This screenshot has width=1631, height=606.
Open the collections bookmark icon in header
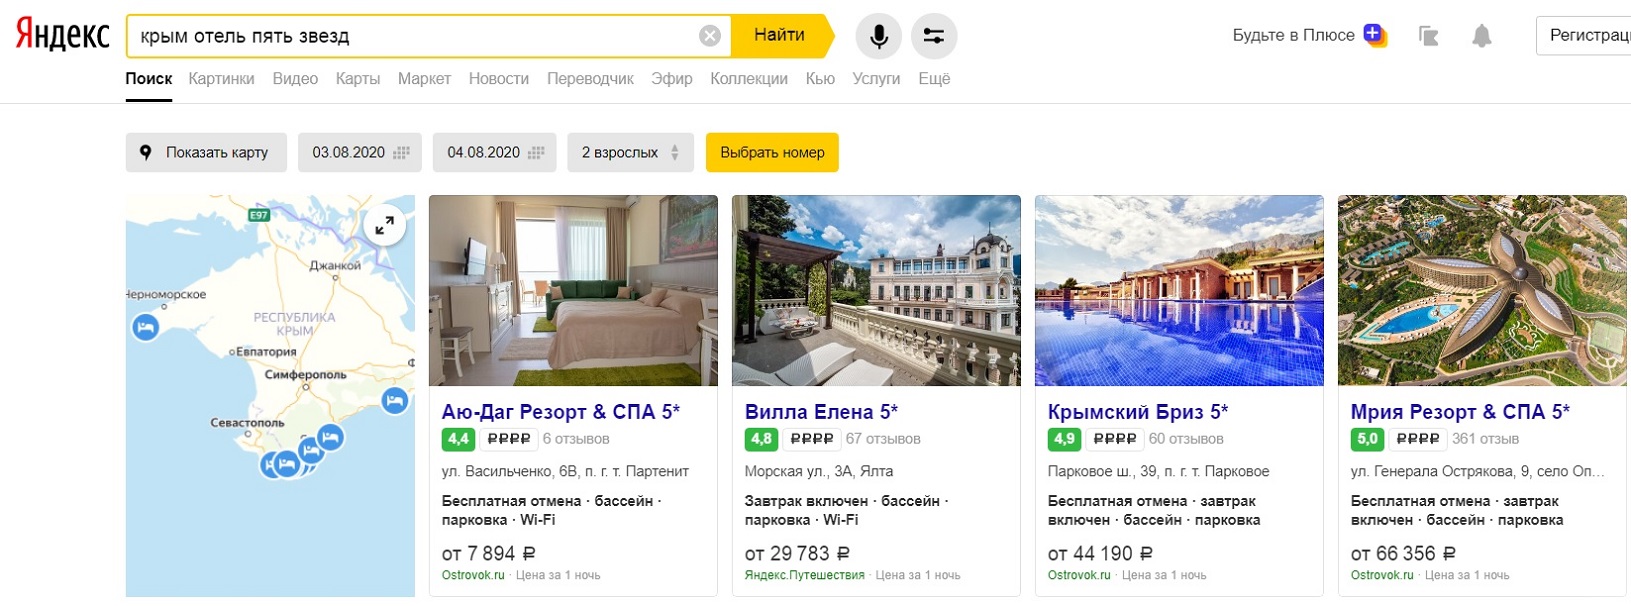[1428, 37]
